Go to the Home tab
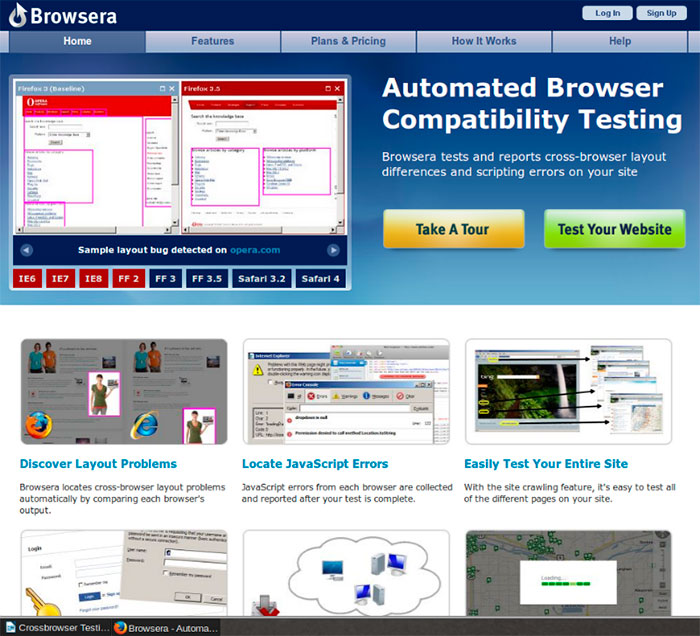This screenshot has height=636, width=700. [x=77, y=41]
